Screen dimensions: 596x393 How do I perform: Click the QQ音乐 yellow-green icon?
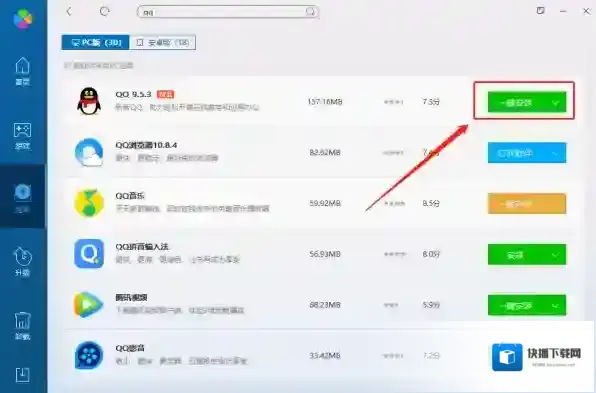89,203
